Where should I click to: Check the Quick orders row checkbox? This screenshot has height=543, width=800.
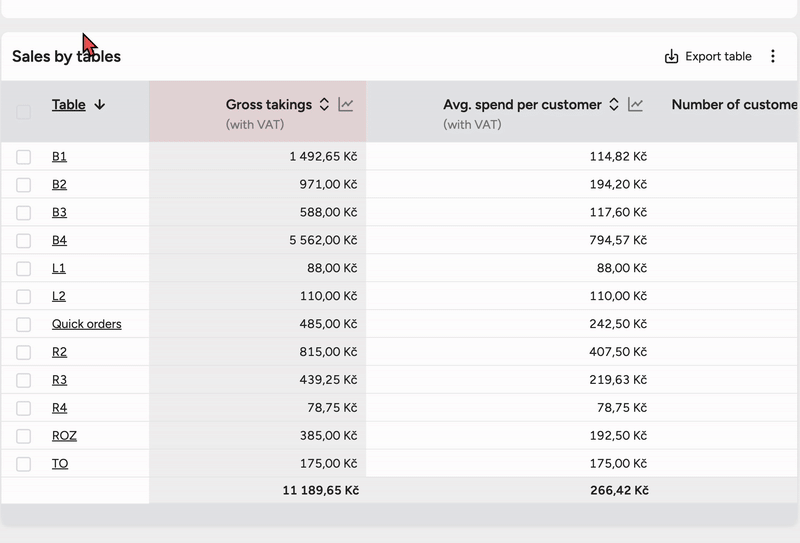tap(24, 325)
